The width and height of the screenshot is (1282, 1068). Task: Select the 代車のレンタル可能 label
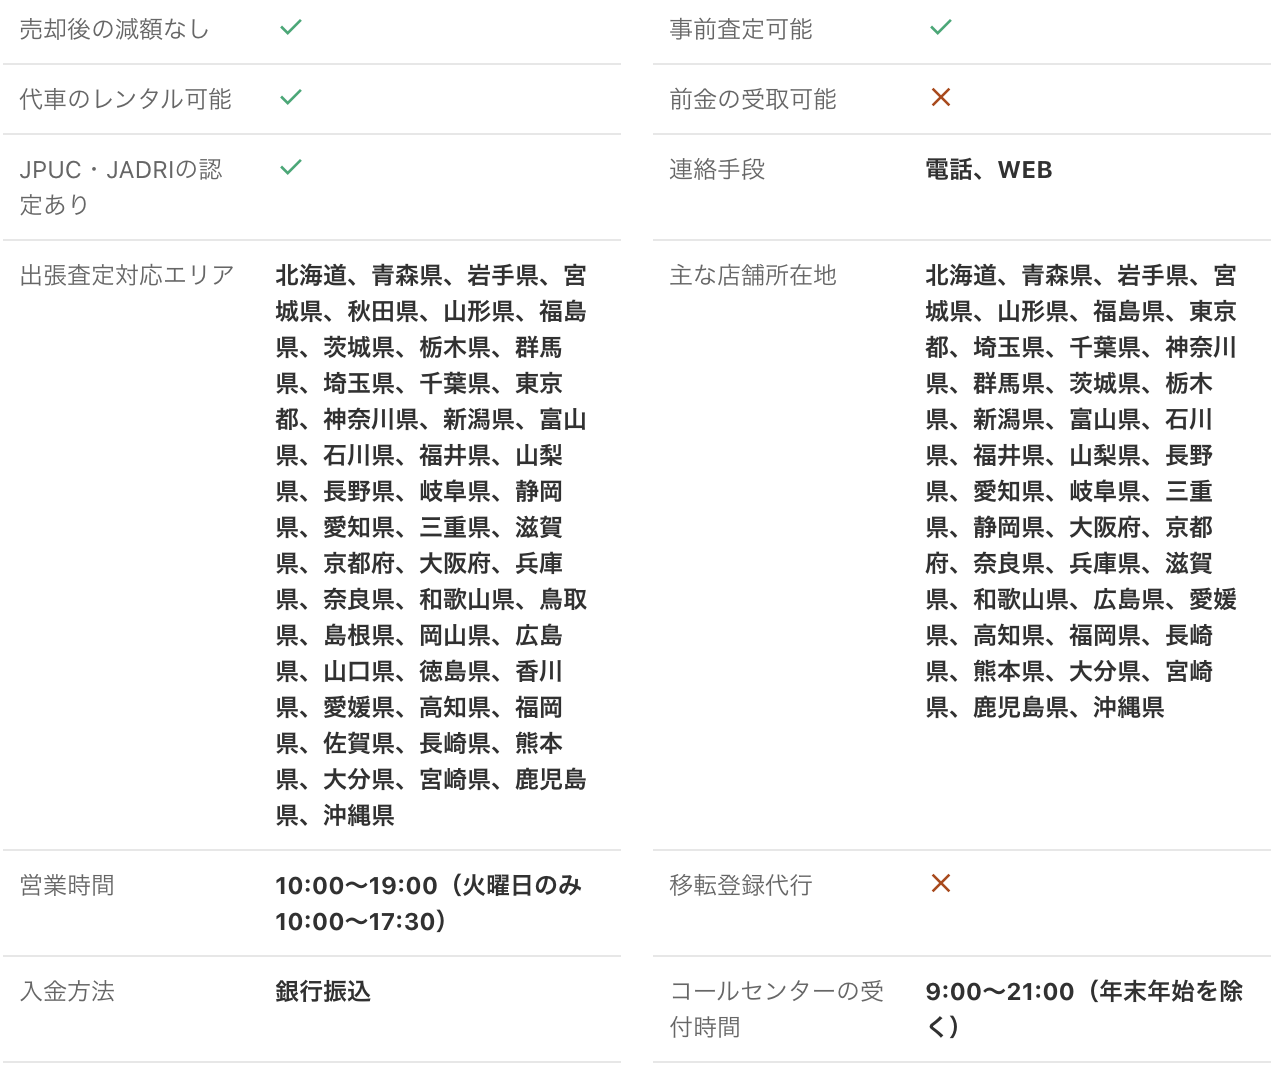point(125,100)
